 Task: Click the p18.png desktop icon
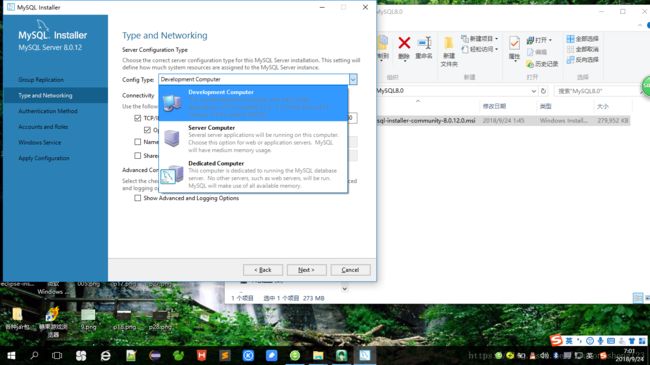[x=124, y=319]
